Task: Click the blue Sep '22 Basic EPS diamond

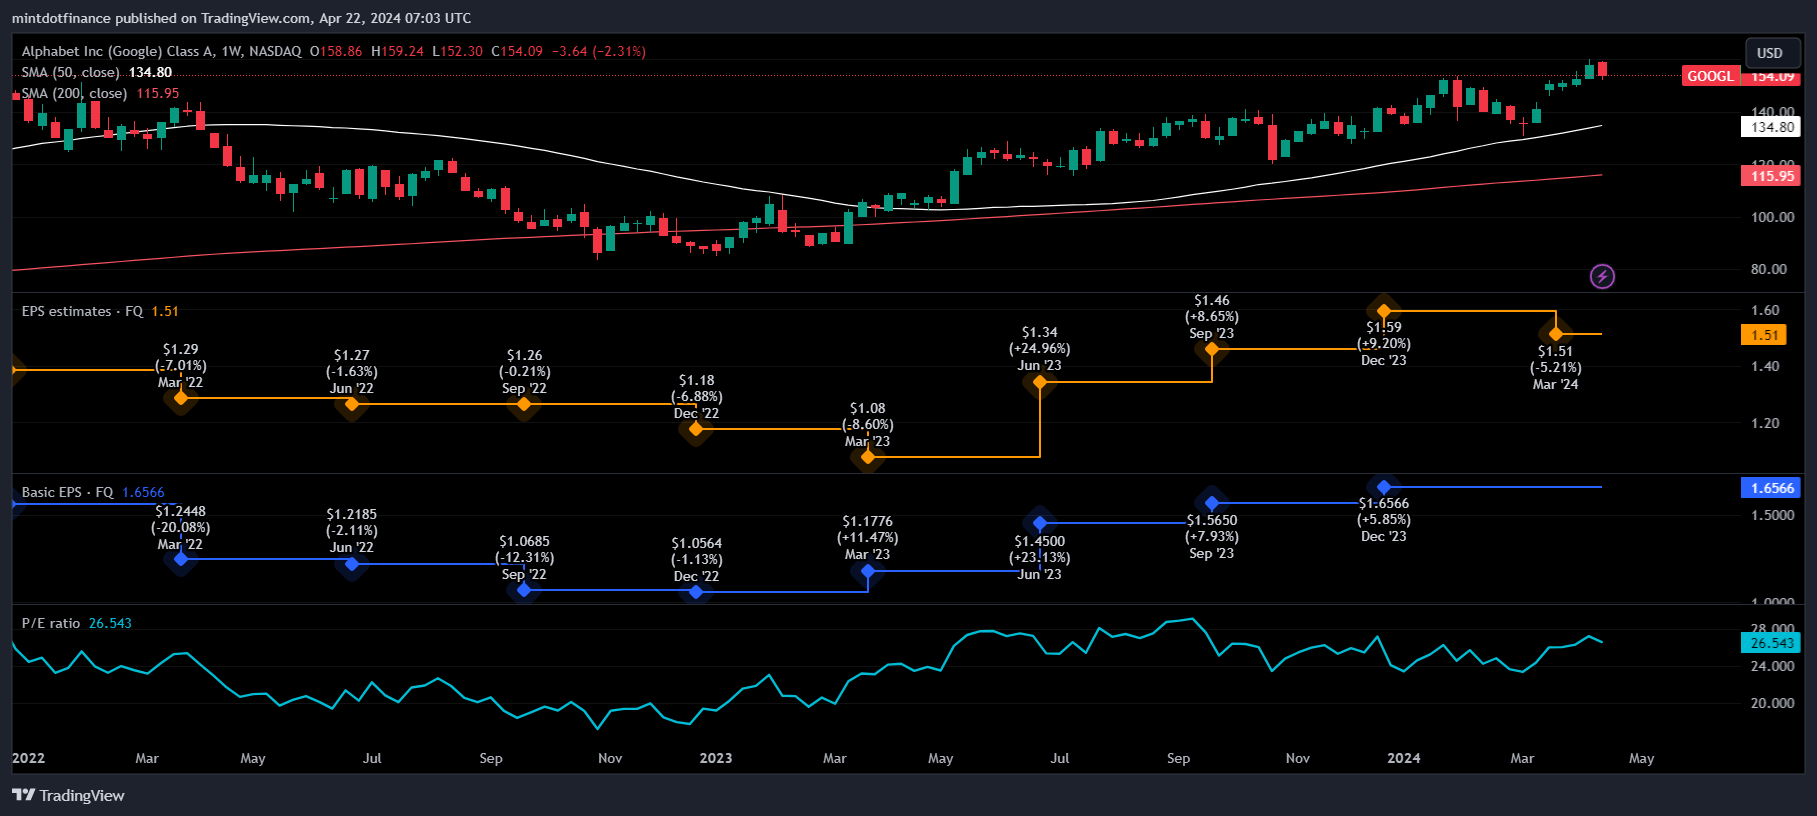Action: pyautogui.click(x=524, y=590)
